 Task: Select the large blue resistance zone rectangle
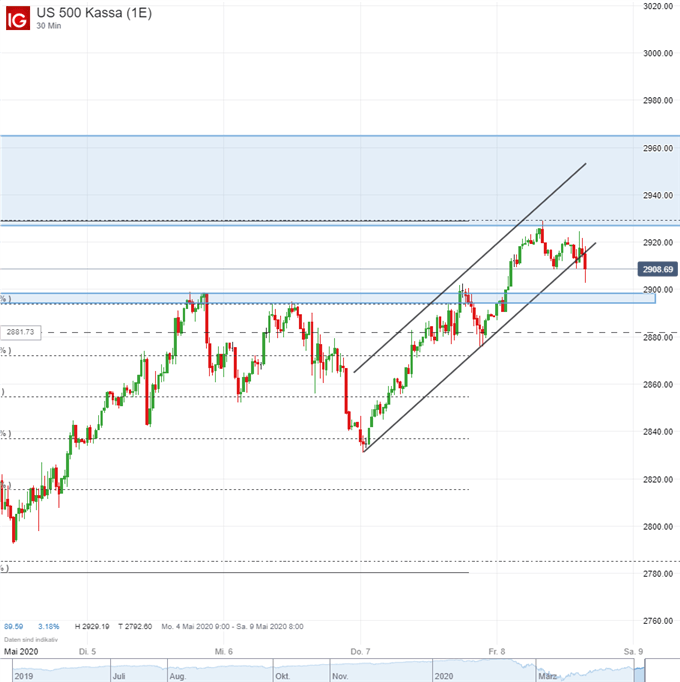click(340, 180)
